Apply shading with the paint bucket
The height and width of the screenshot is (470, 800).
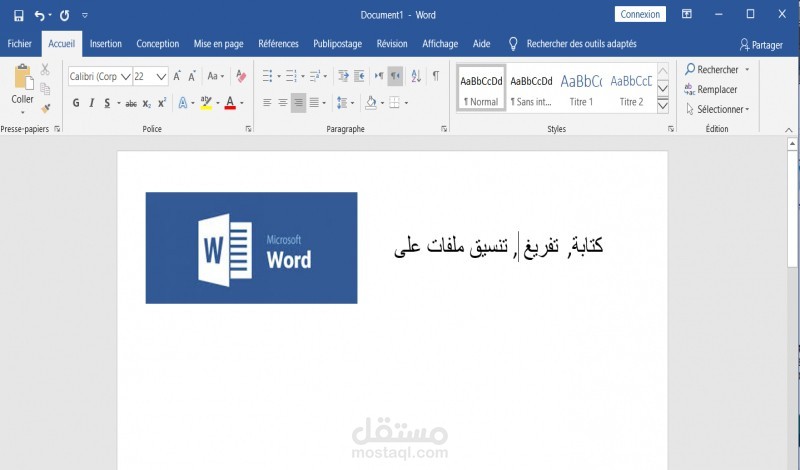coord(371,103)
